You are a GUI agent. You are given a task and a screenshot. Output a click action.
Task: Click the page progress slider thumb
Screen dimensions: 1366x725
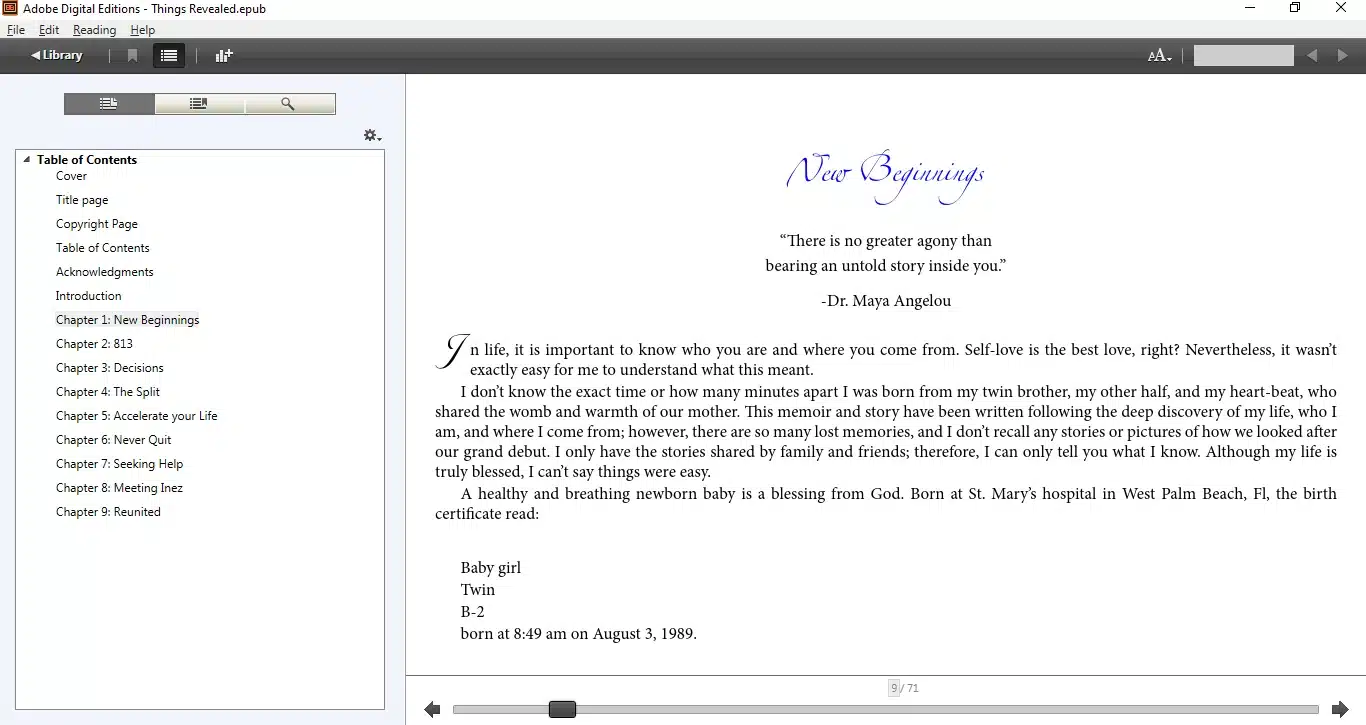(x=562, y=709)
